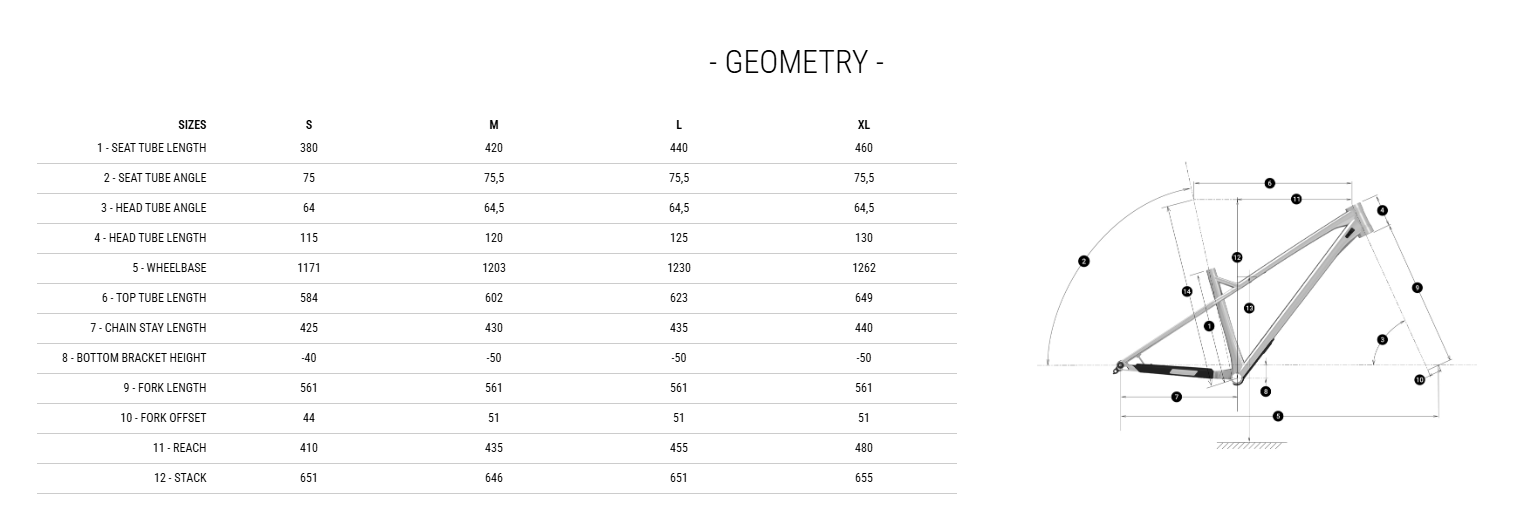Screen dimensions: 1531x522
Task: Select marker 14 on the frame diagram
Action: [x=1187, y=292]
